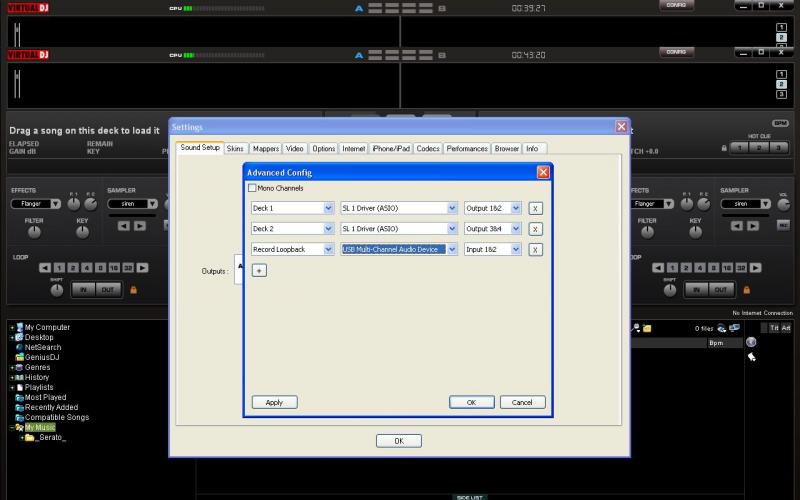
Task: Switch to the iPhone/iPad tab
Action: pyautogui.click(x=391, y=148)
